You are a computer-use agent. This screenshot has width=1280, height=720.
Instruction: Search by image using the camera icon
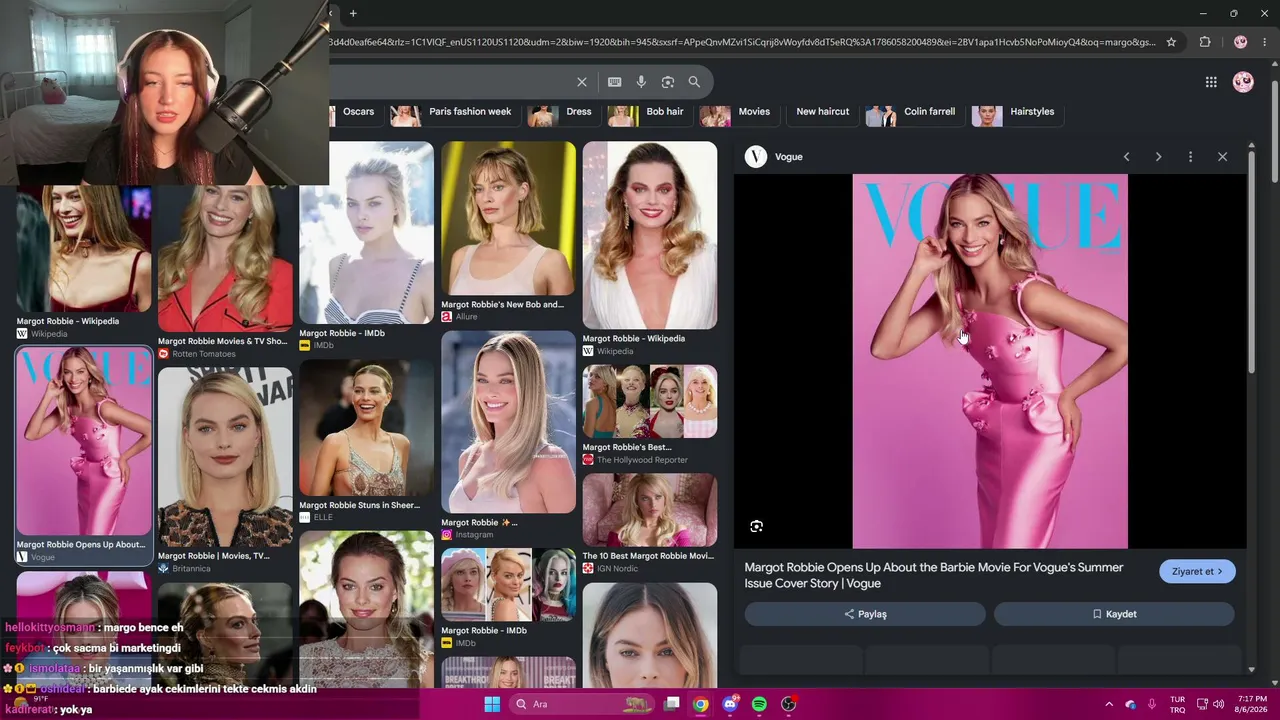(x=668, y=82)
